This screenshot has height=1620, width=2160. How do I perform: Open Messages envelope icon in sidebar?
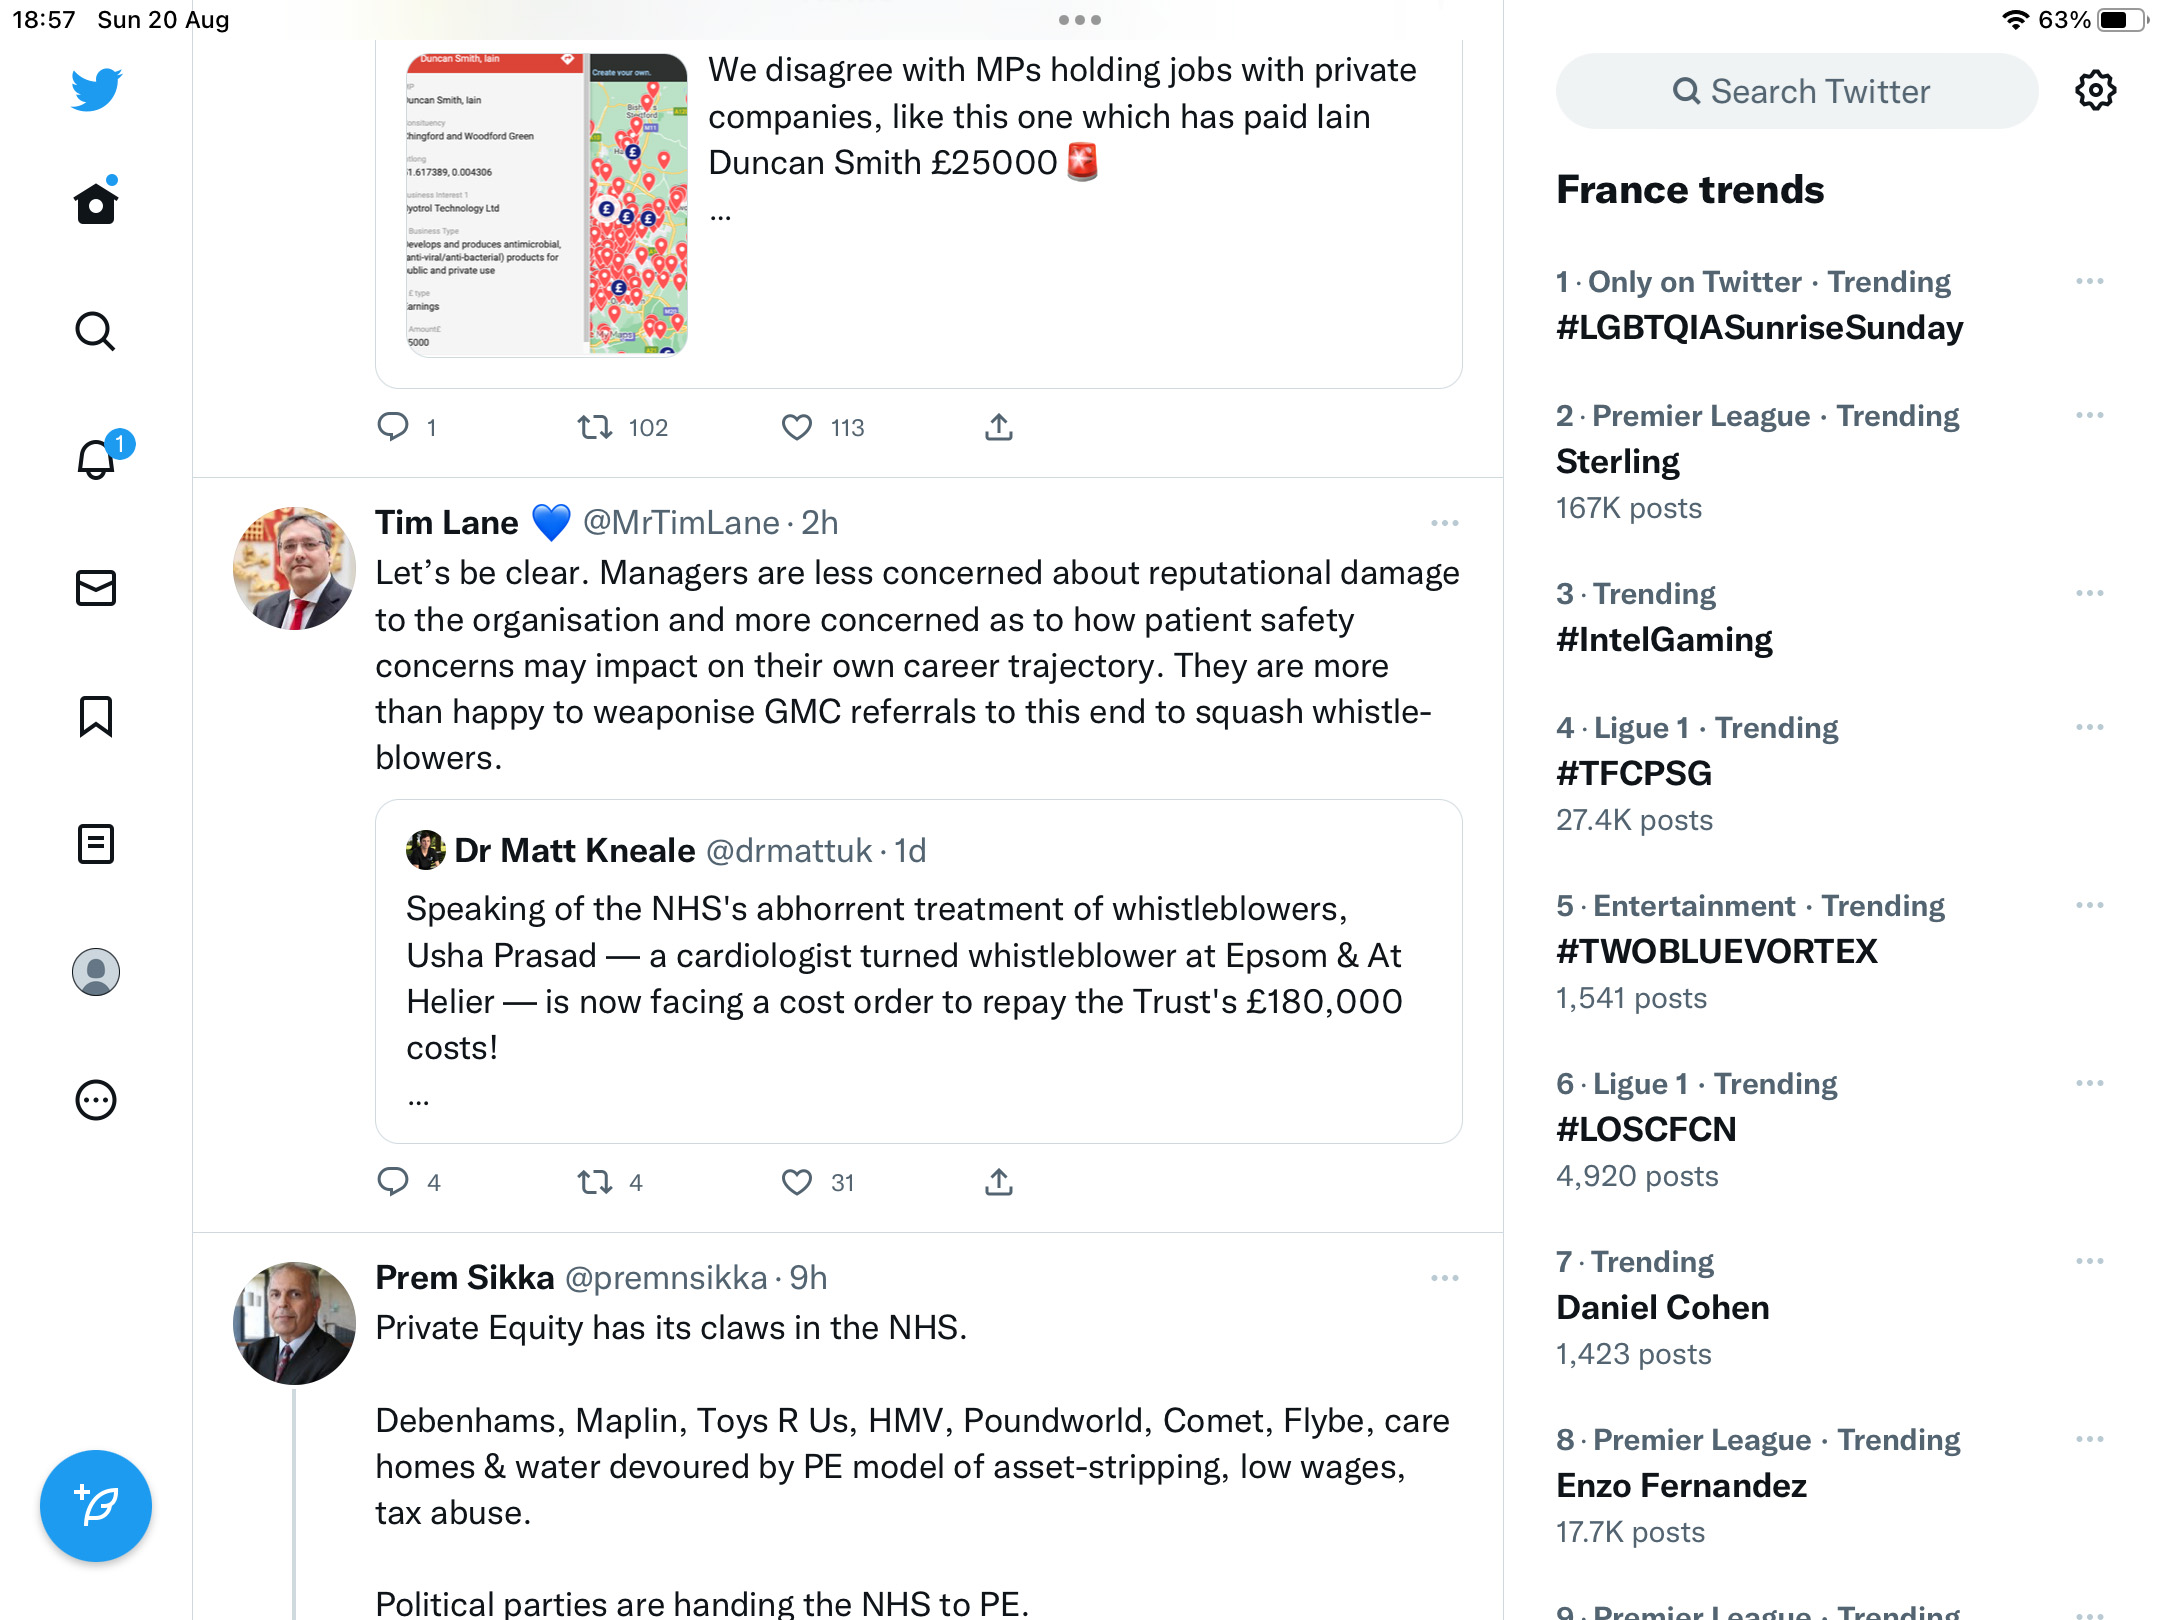[96, 588]
